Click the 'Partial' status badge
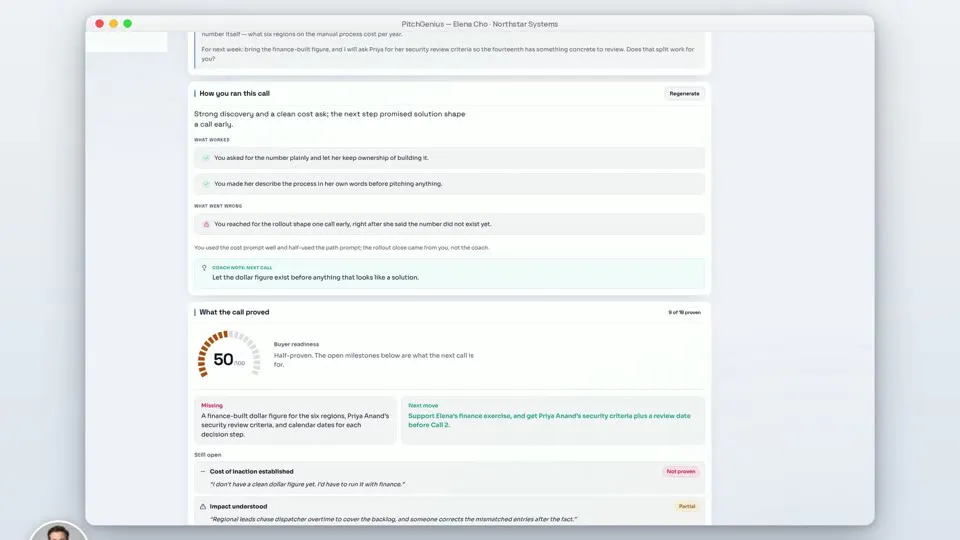The image size is (960, 540). click(687, 506)
